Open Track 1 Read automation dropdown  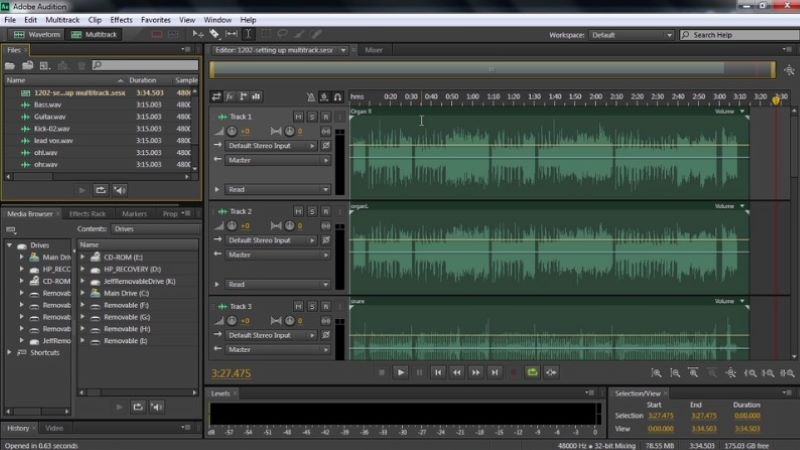pyautogui.click(x=278, y=189)
